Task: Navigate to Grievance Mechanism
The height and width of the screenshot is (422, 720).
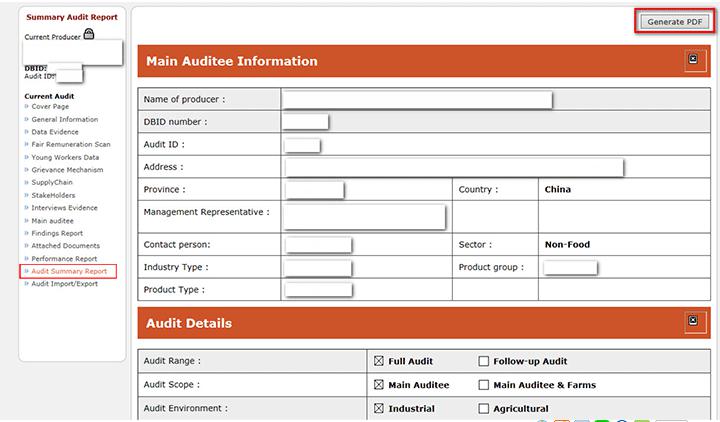Action: pyautogui.click(x=67, y=170)
